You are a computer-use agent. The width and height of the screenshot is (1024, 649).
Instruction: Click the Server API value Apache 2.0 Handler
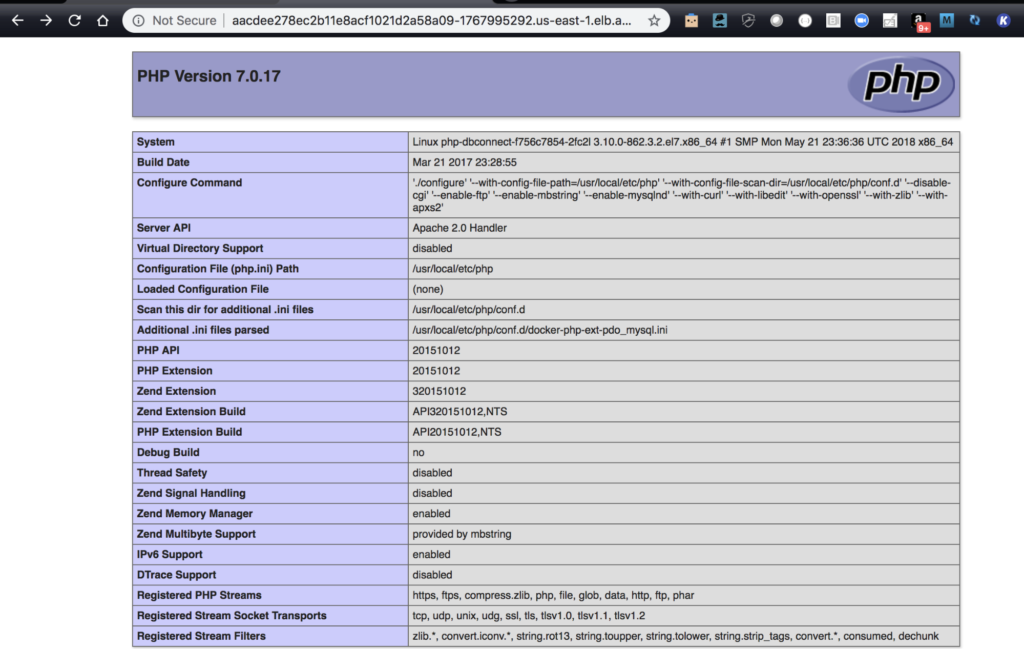click(459, 228)
